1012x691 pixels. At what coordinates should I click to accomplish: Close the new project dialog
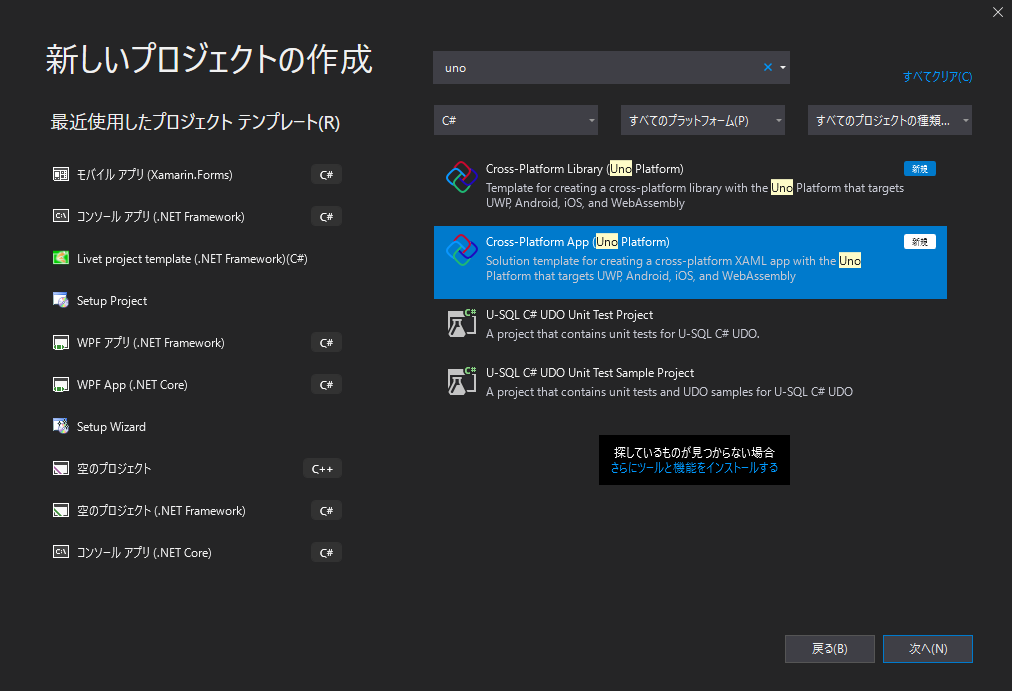(x=998, y=12)
